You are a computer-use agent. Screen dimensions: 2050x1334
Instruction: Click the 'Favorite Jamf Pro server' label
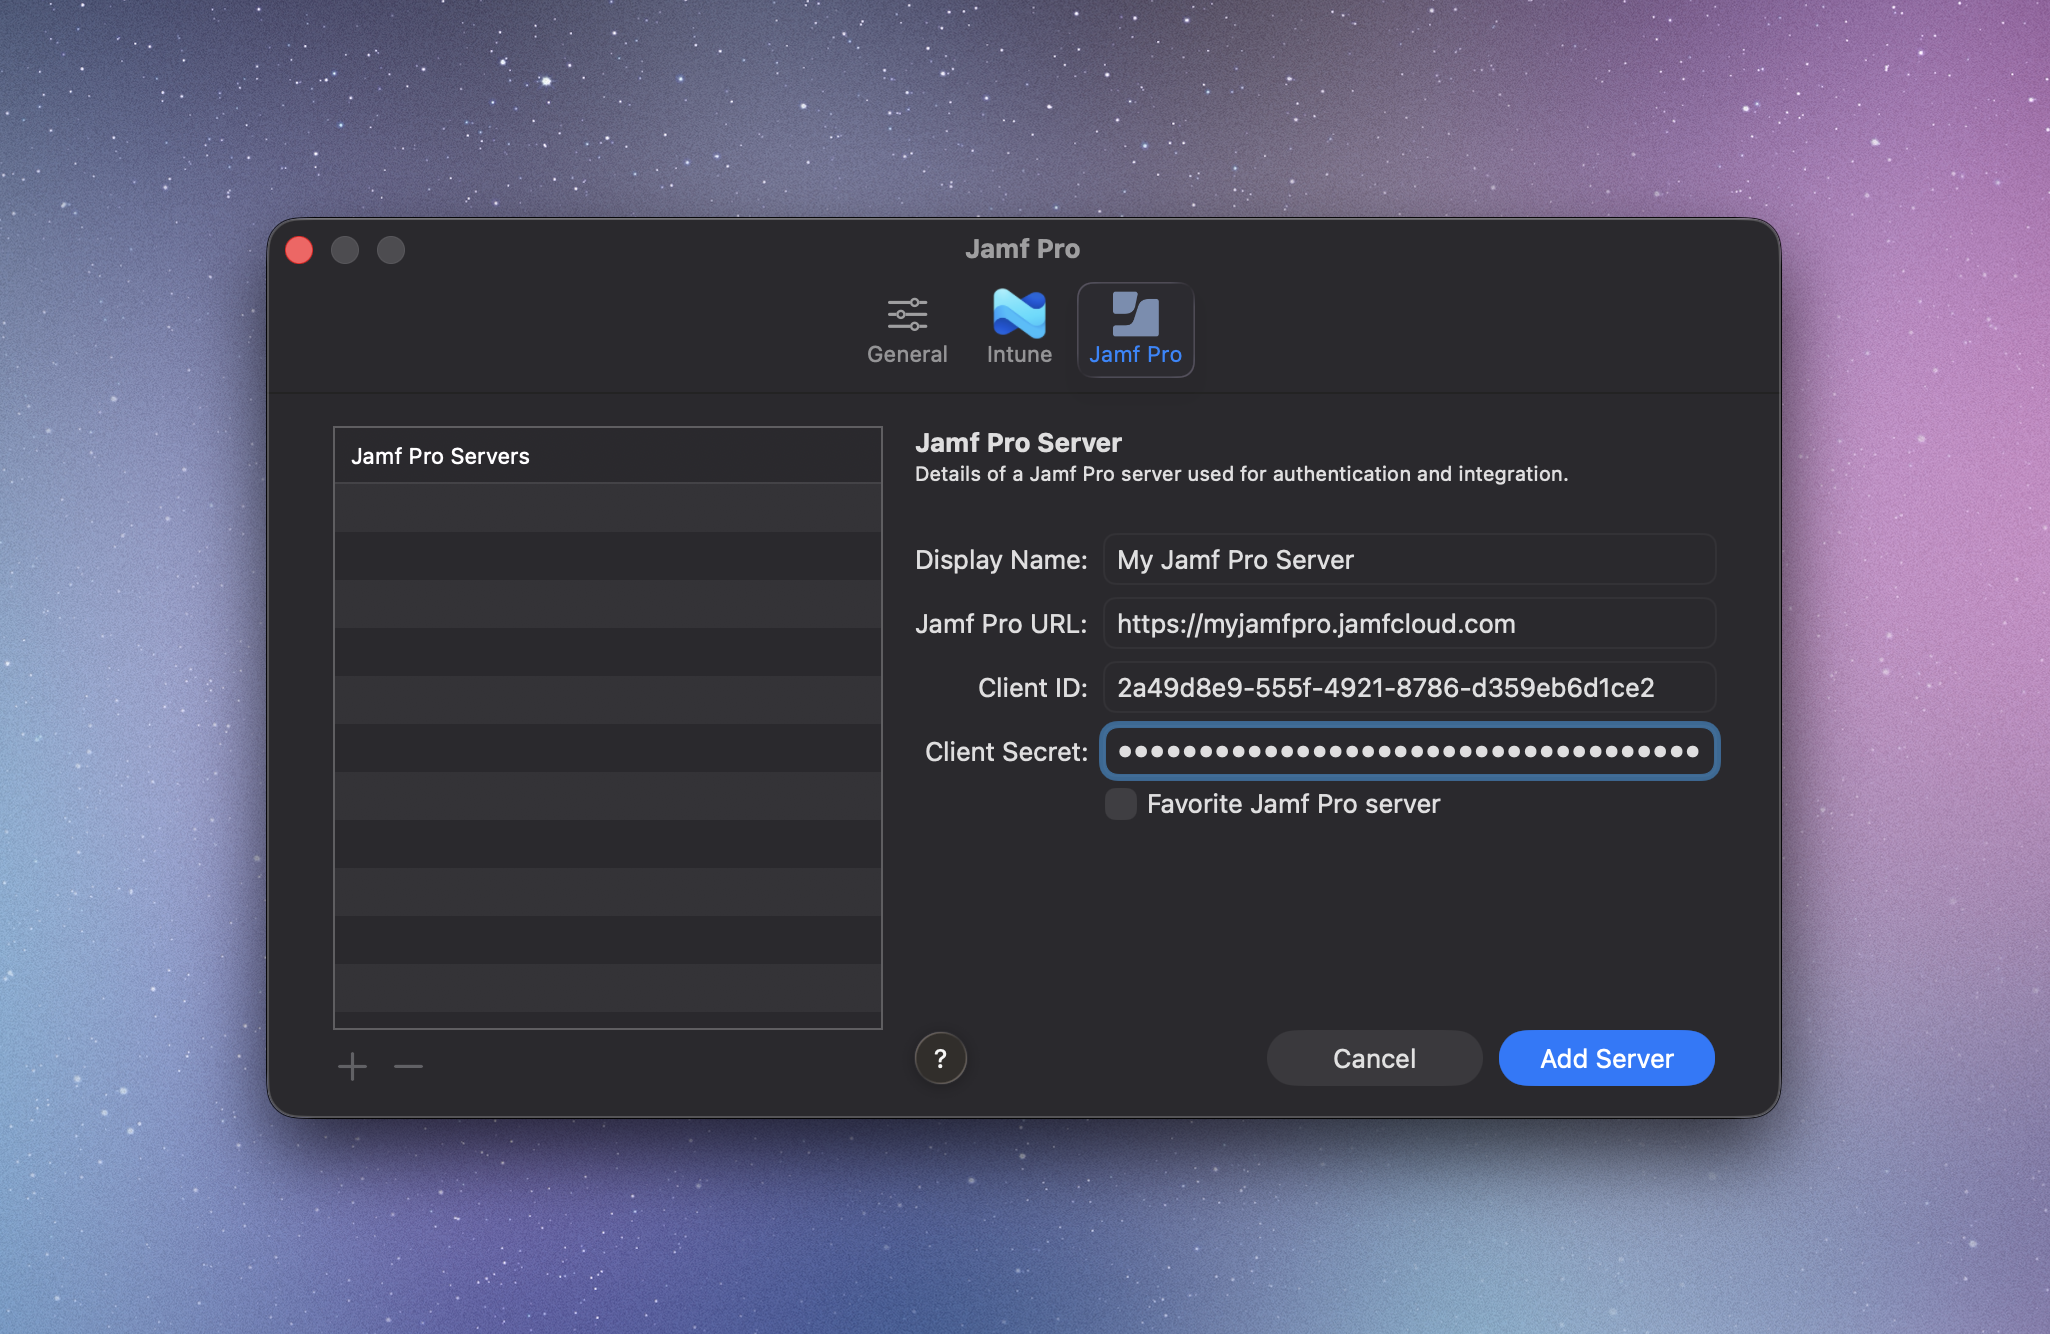point(1293,804)
